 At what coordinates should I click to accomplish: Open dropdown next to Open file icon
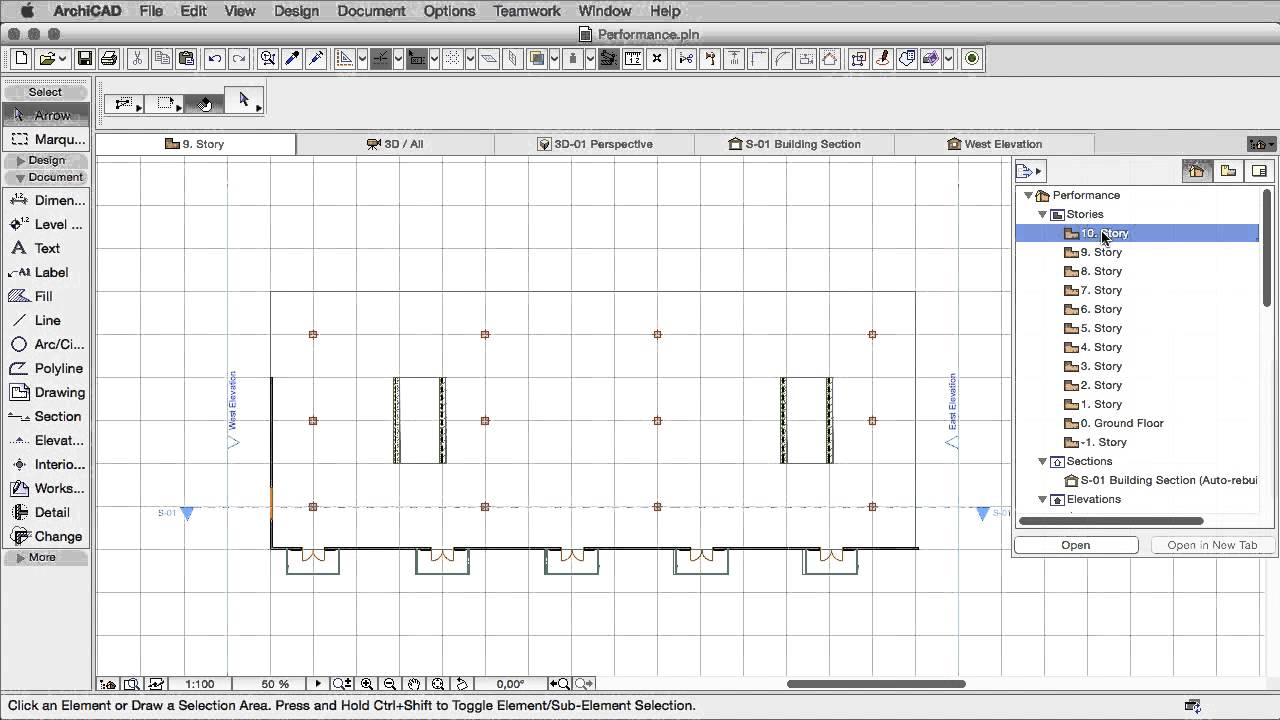(x=62, y=59)
